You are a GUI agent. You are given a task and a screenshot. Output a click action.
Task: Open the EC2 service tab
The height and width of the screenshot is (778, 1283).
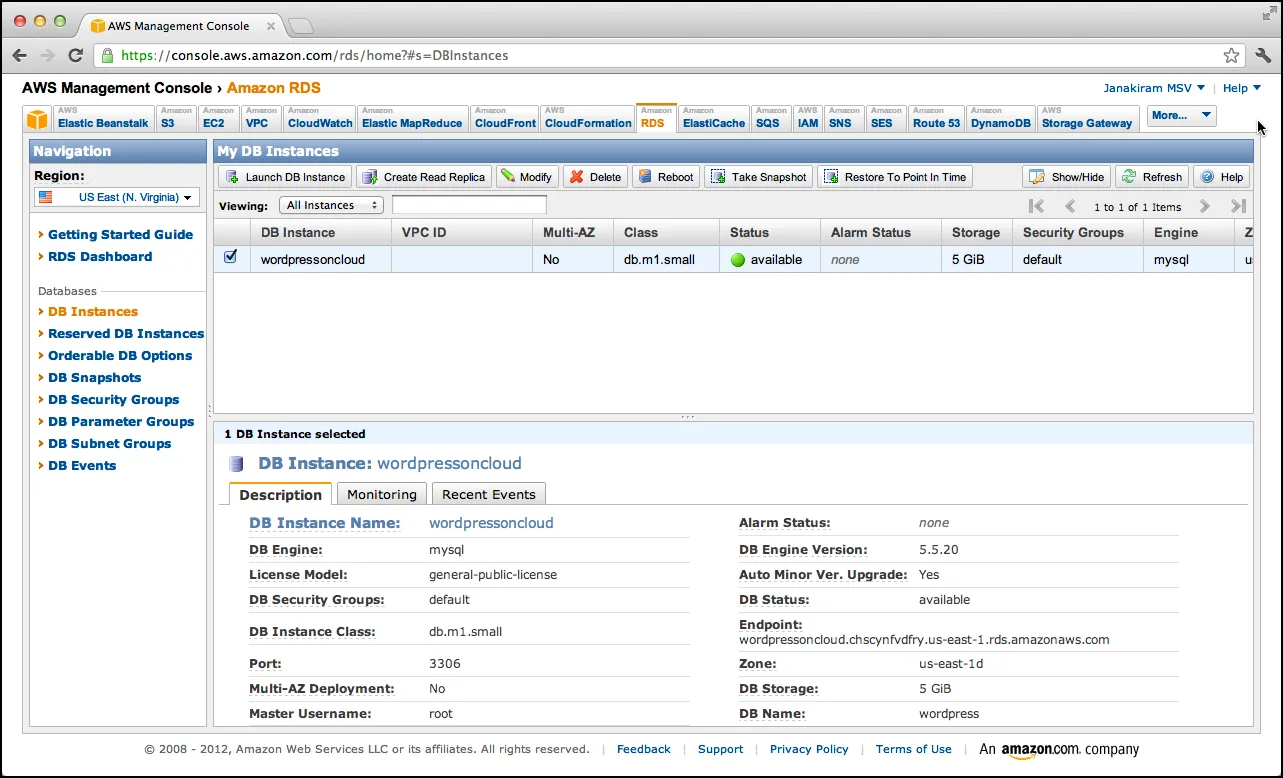tap(218, 118)
